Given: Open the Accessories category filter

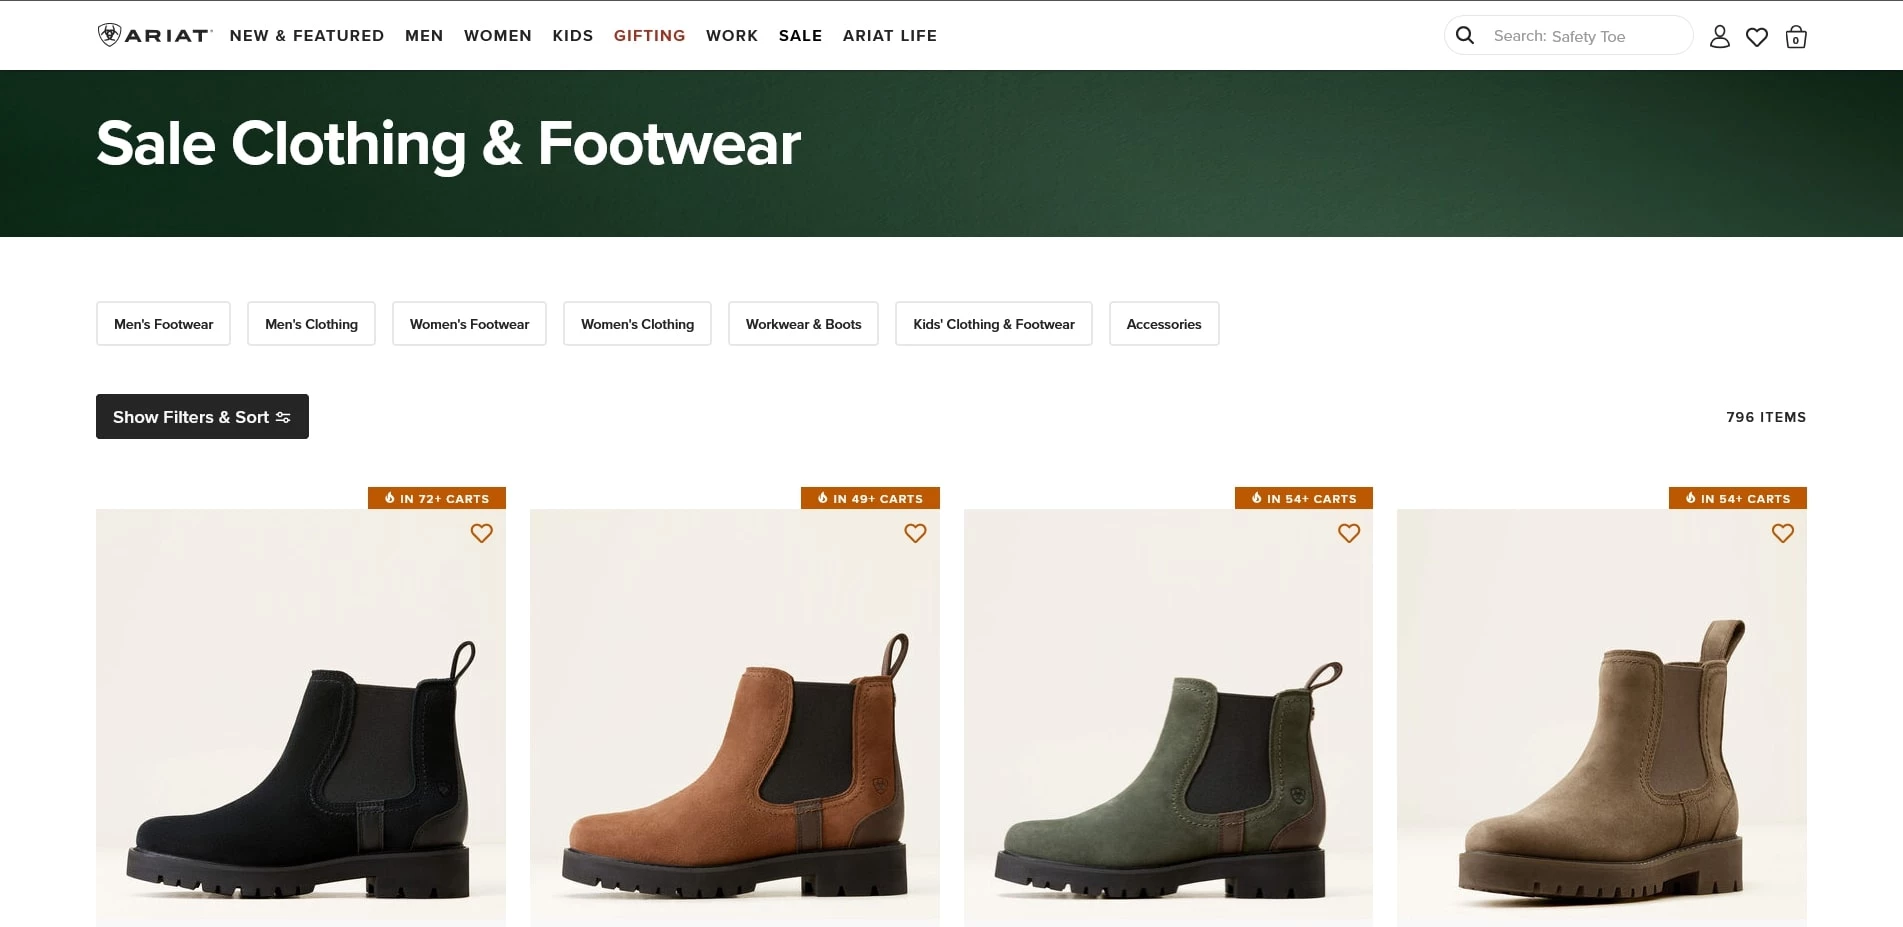Looking at the screenshot, I should tap(1163, 323).
